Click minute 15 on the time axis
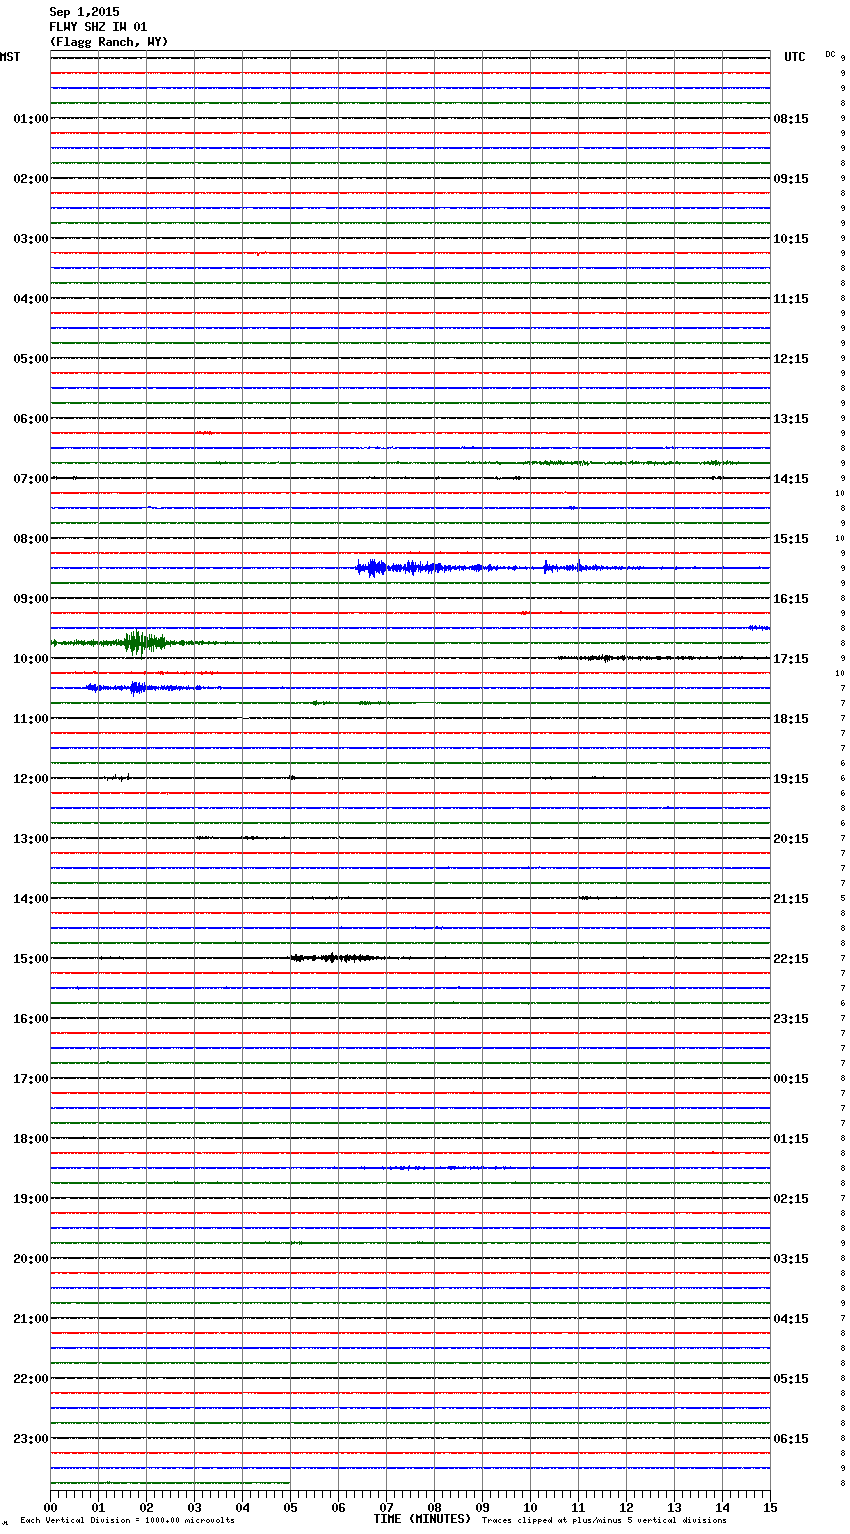The image size is (850, 1534). pos(770,1508)
